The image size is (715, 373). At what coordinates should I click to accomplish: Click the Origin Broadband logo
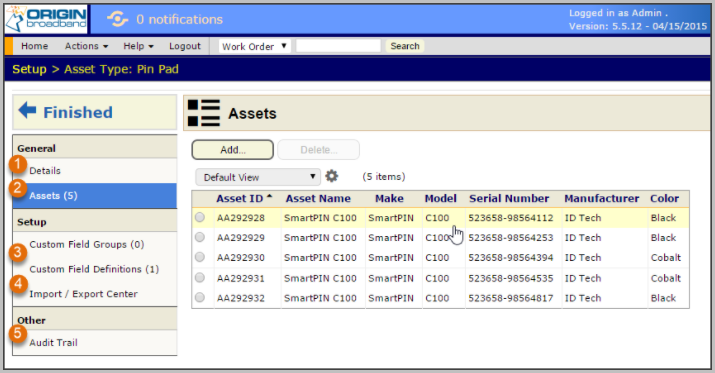click(x=47, y=20)
